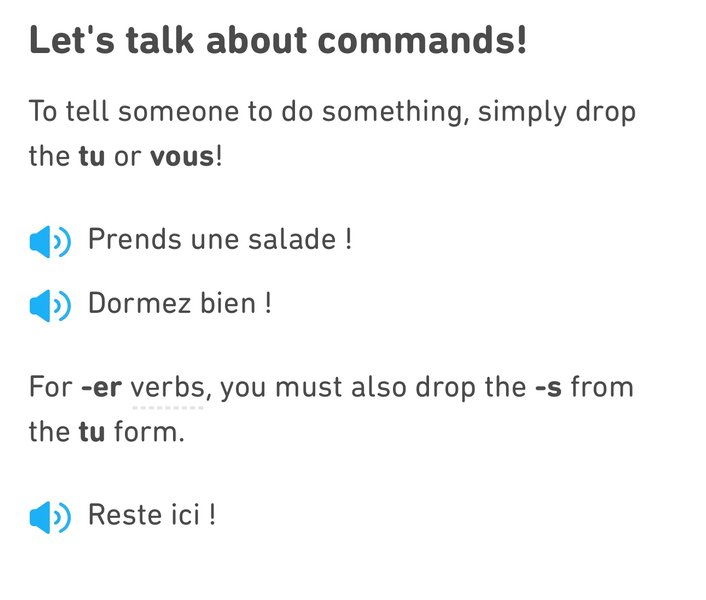Play audio for "Reste ici !"
Image resolution: width=706 pixels, height=600 pixels.
tap(50, 517)
